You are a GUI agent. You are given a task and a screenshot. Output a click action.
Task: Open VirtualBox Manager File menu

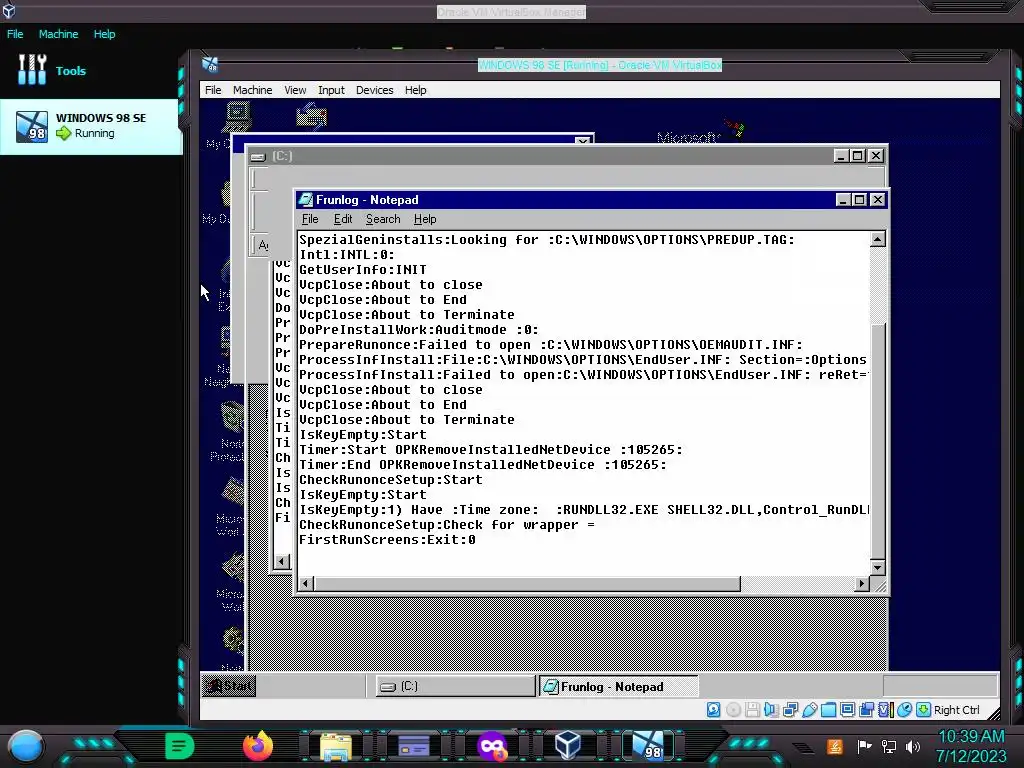15,34
